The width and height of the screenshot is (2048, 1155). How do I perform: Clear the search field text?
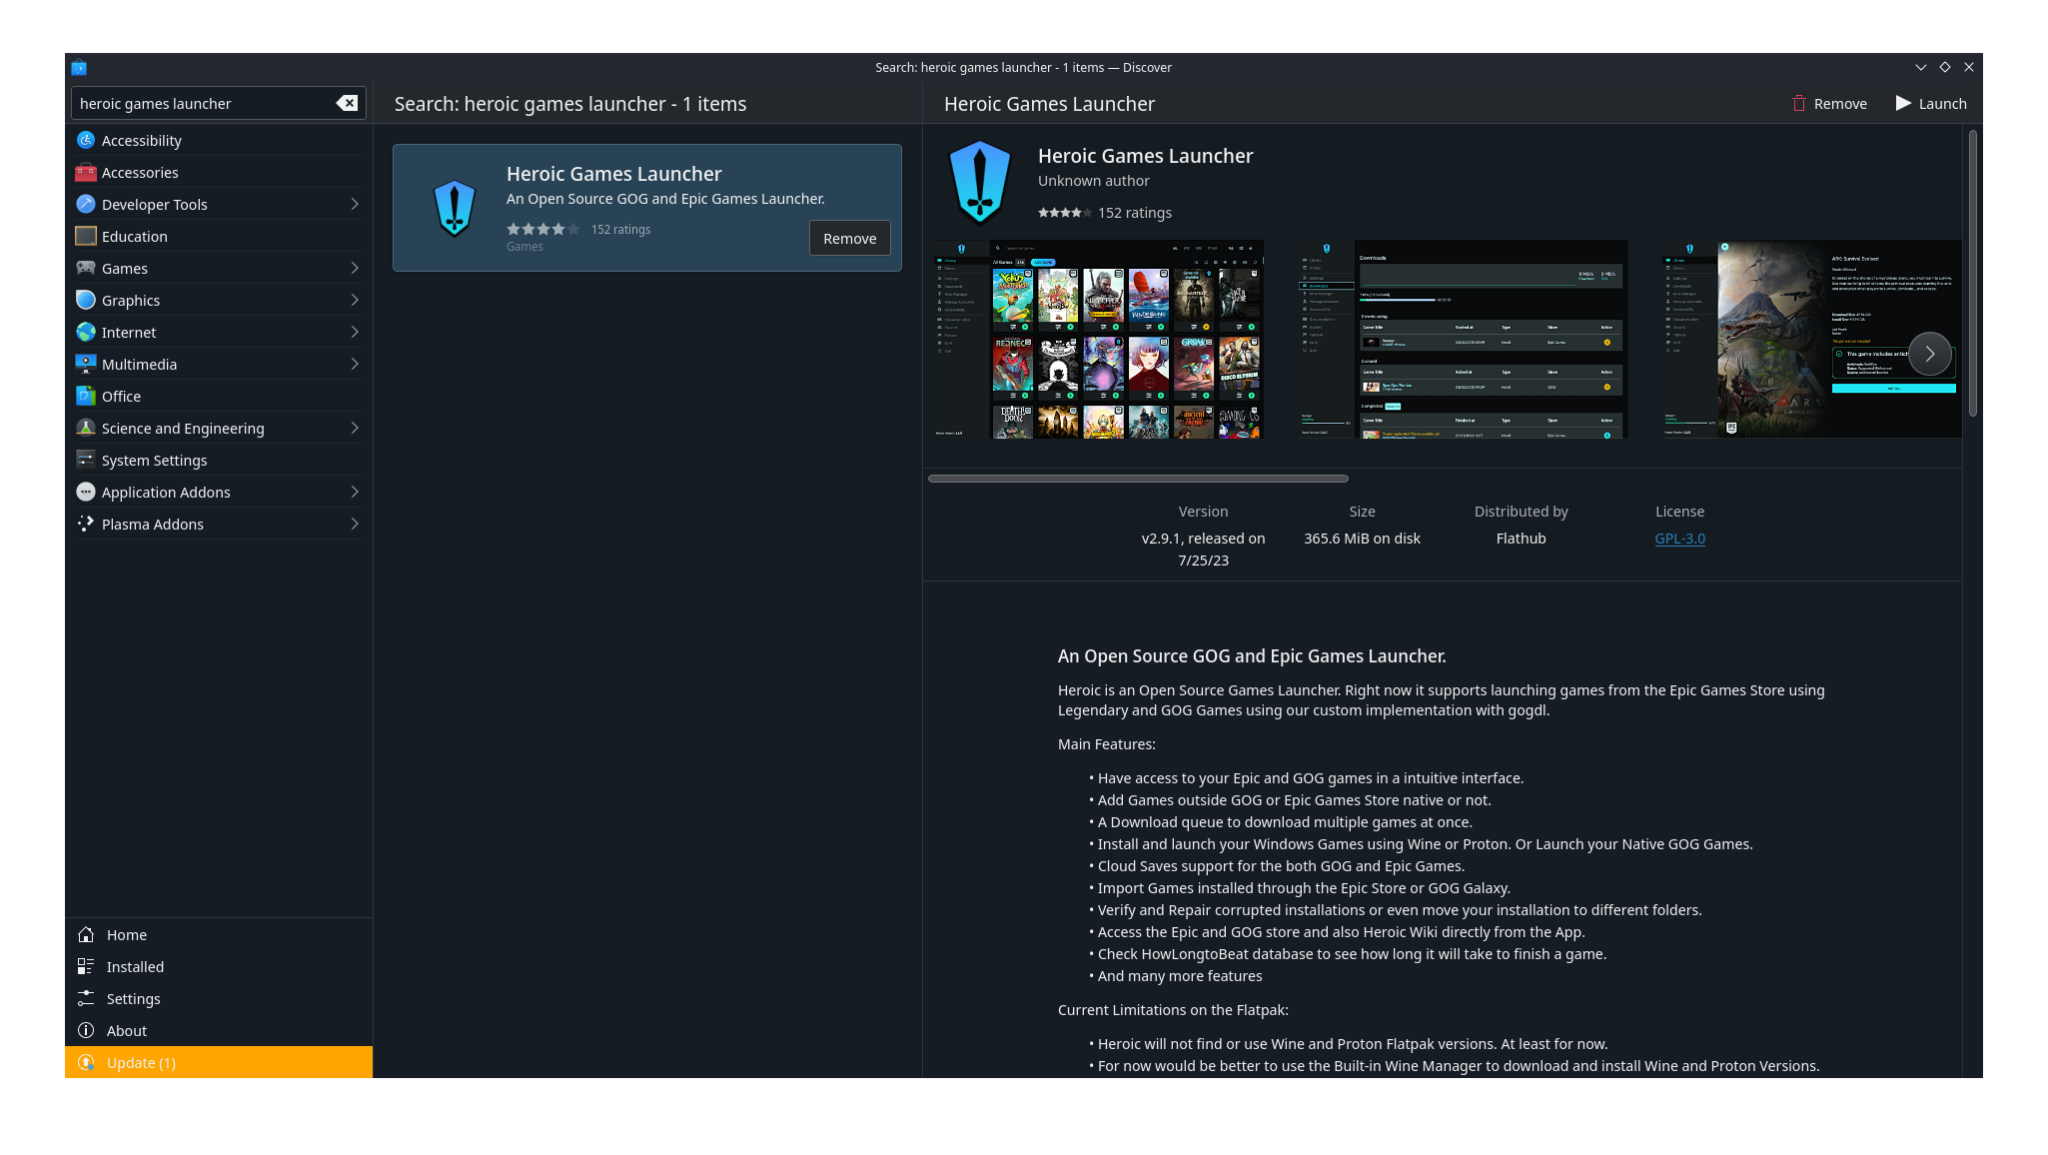346,103
